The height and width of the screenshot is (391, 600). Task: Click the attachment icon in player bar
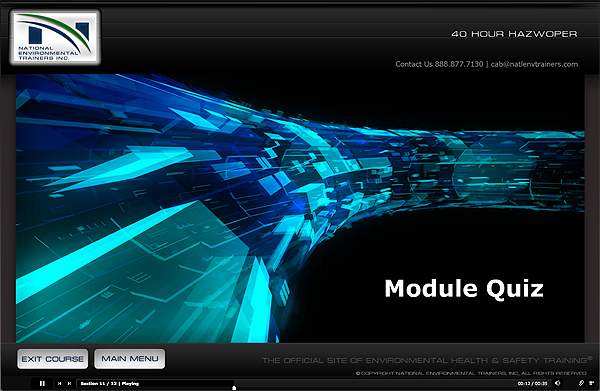tap(581, 383)
